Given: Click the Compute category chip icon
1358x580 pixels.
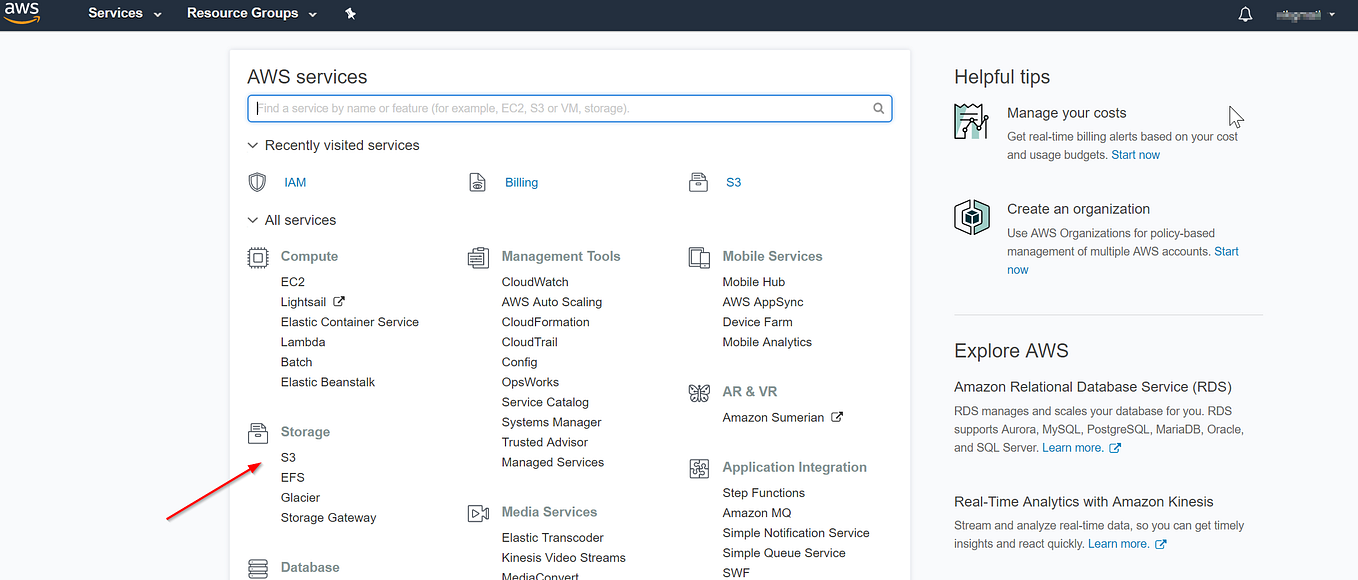Looking at the screenshot, I should pos(258,257).
